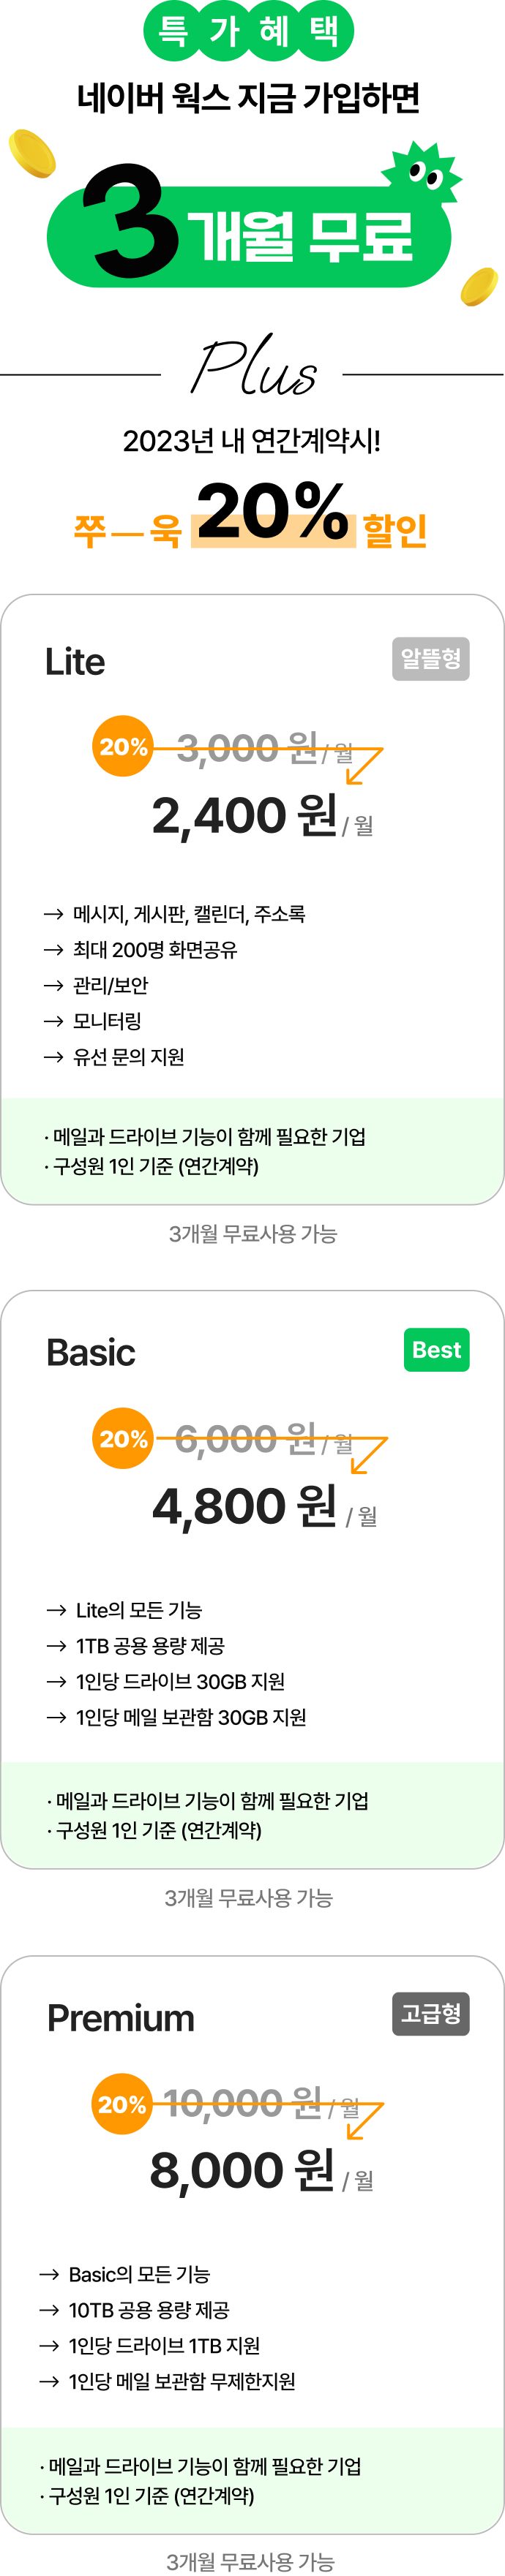Click the 2,400 원 Lite price
Image resolution: width=505 pixels, height=2576 pixels.
tap(244, 815)
